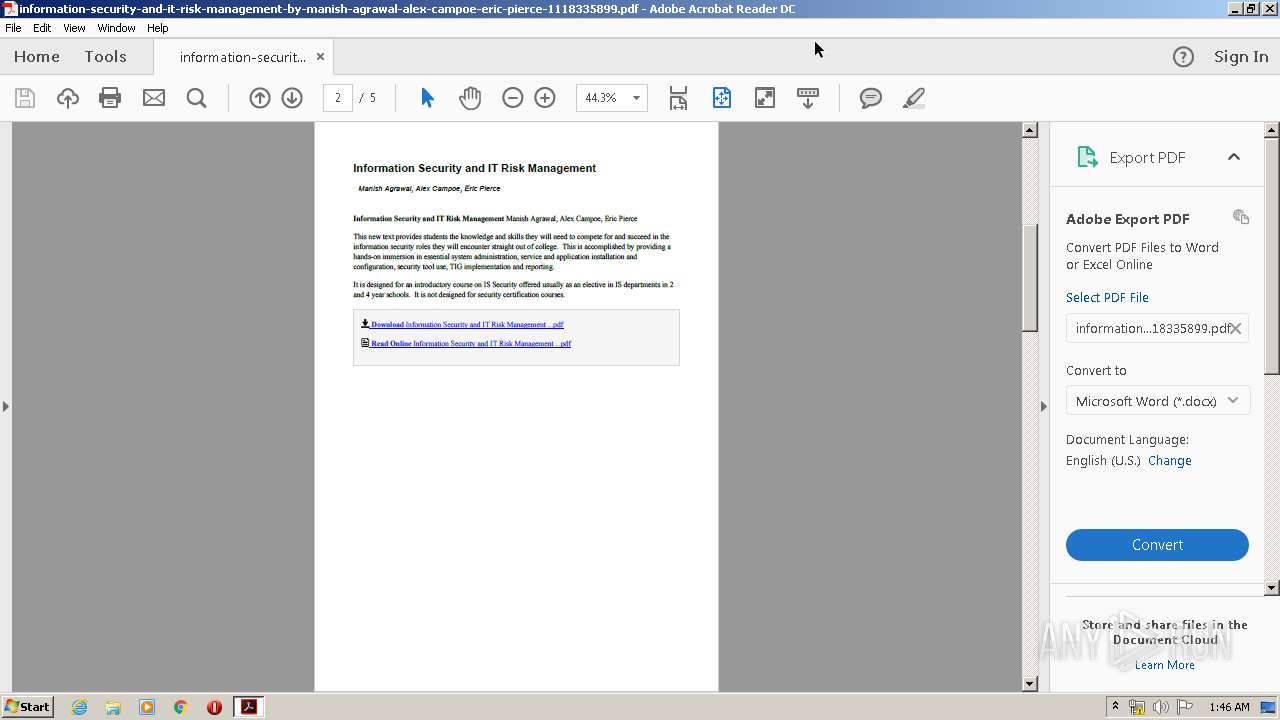This screenshot has height=720, width=1280.
Task: Open the Window menu
Action: (x=116, y=28)
